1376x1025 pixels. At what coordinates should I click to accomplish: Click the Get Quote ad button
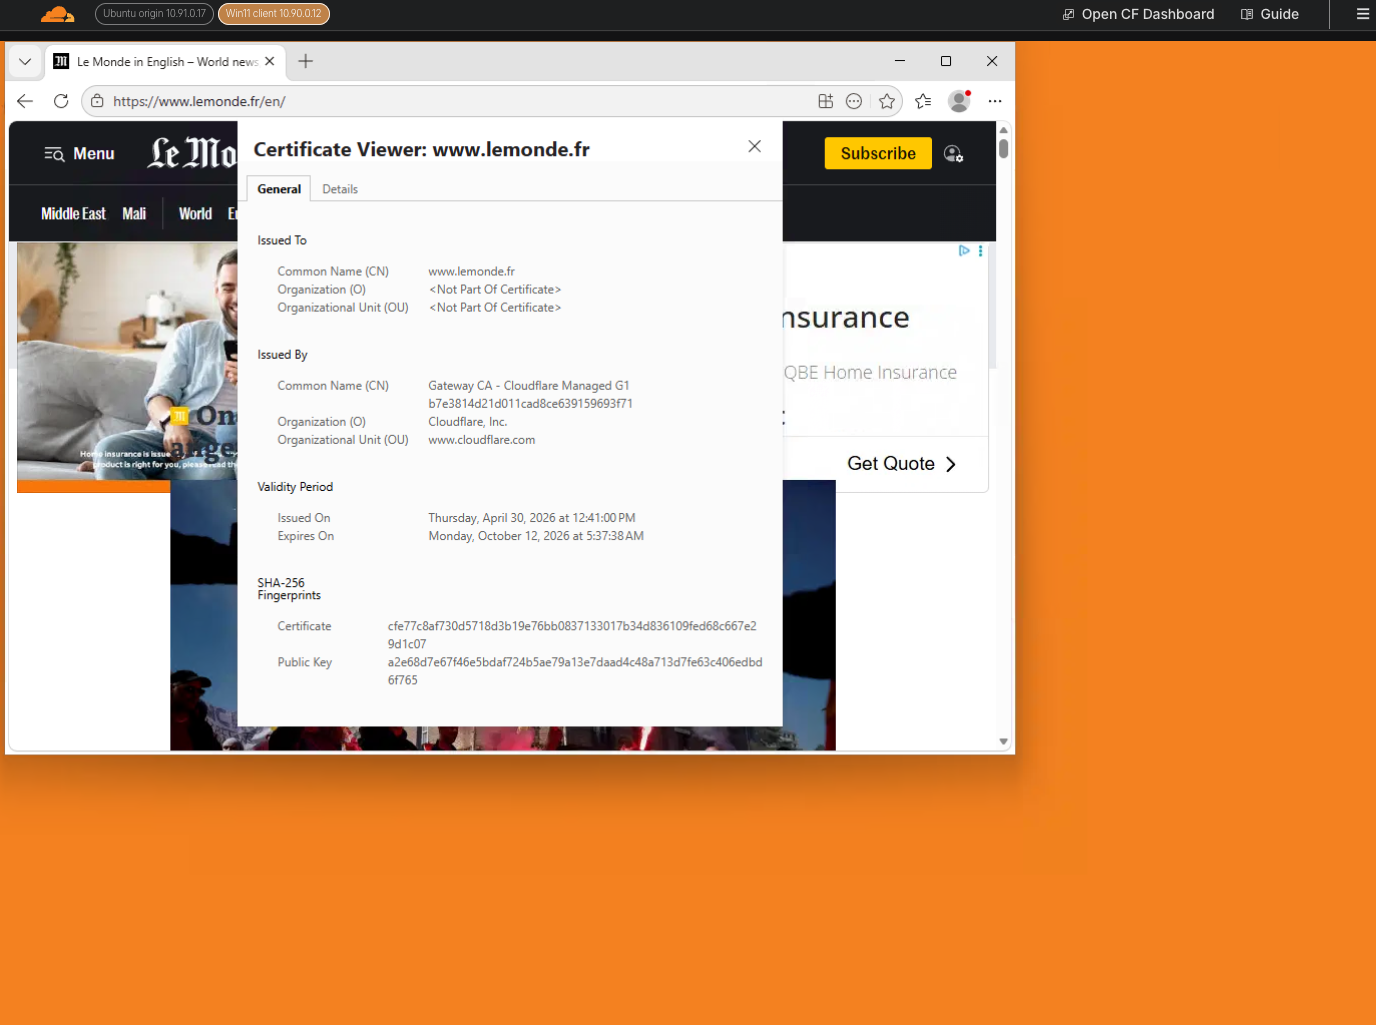[901, 464]
